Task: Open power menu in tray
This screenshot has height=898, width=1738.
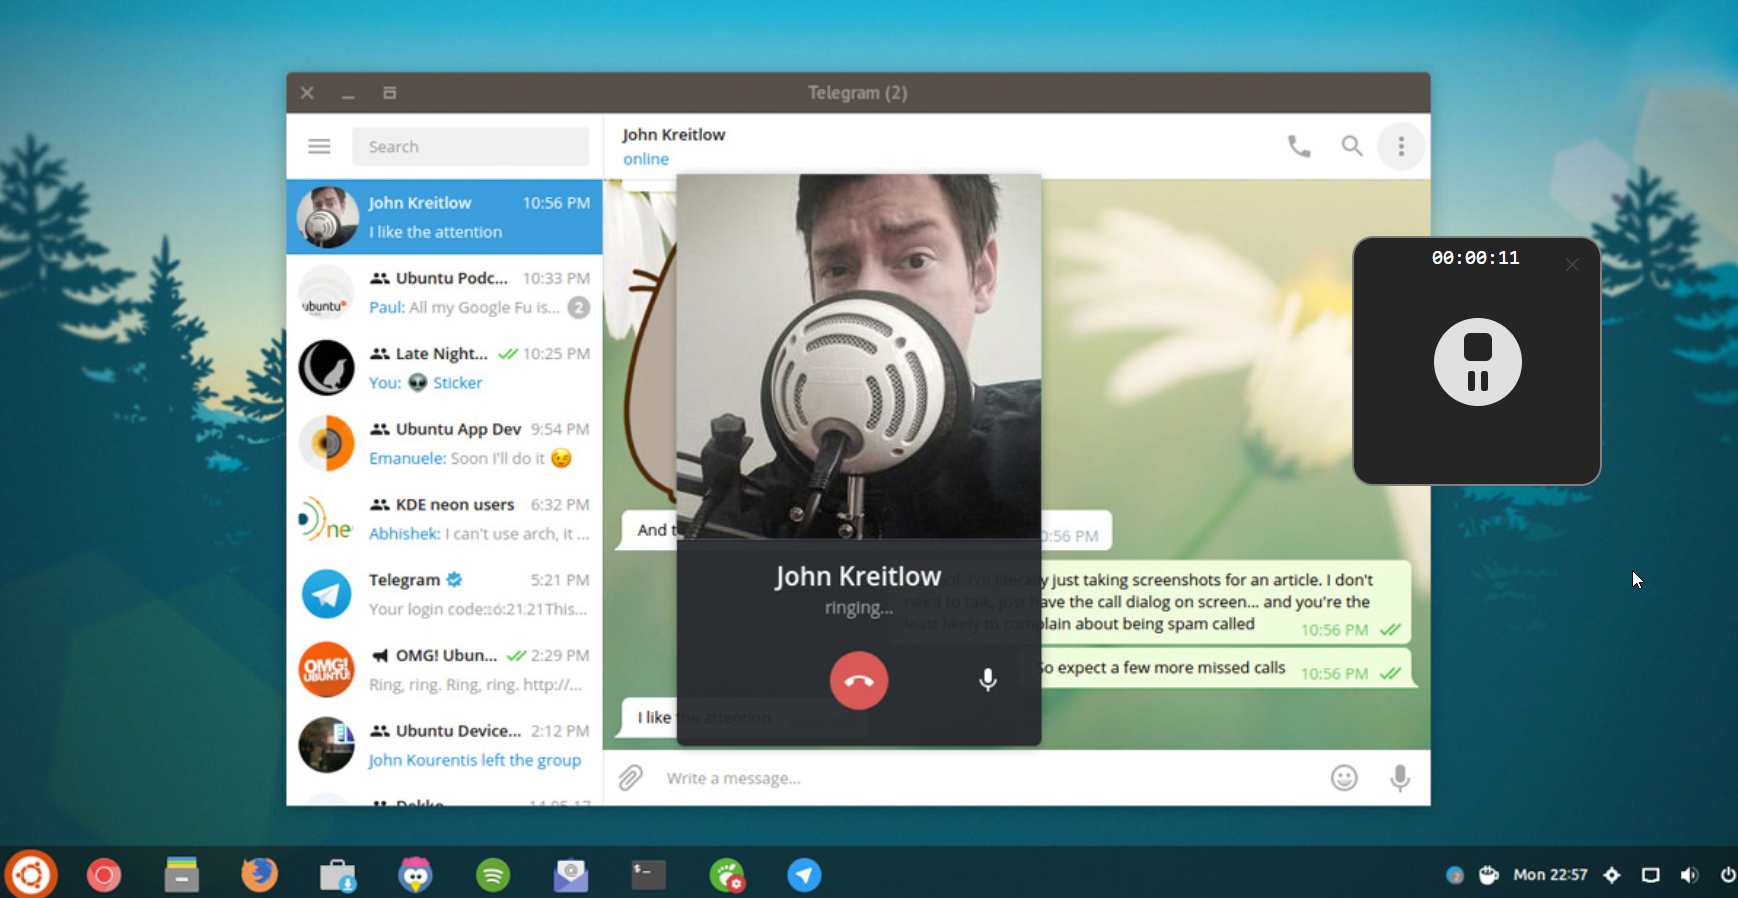Action: [x=1727, y=875]
